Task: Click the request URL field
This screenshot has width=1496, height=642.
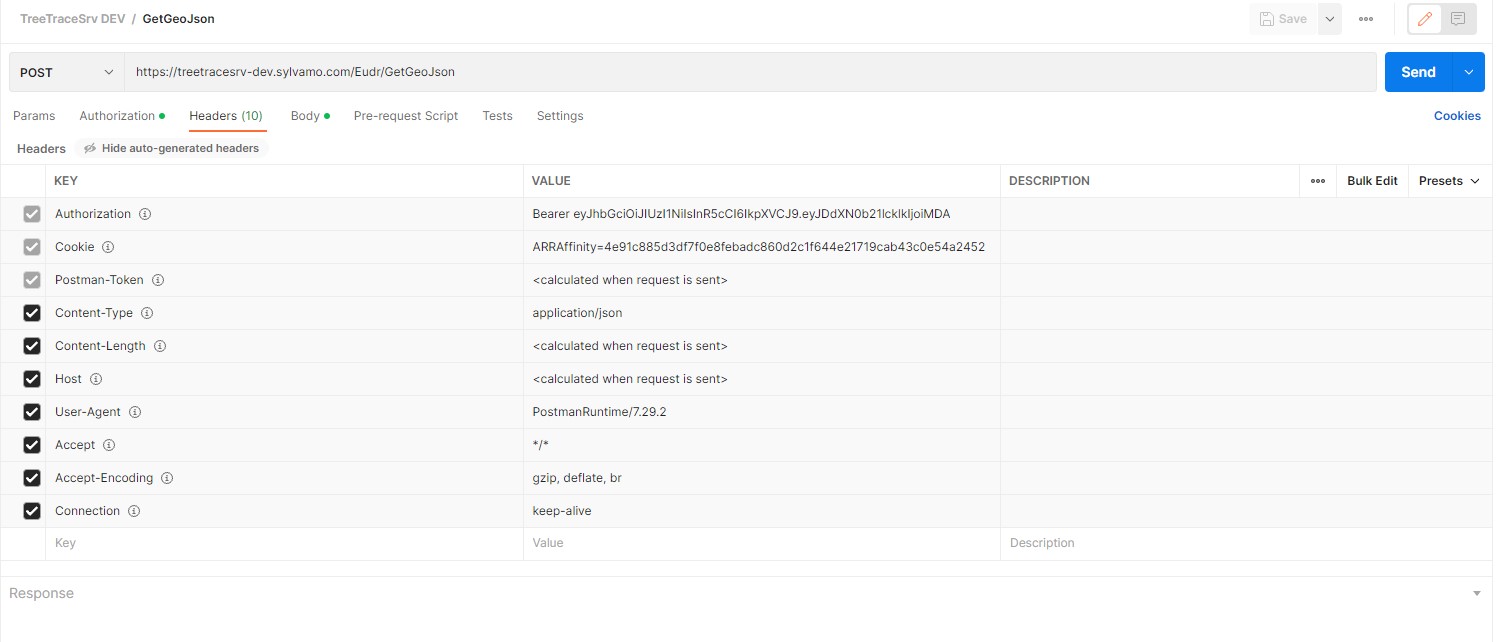Action: pos(750,72)
